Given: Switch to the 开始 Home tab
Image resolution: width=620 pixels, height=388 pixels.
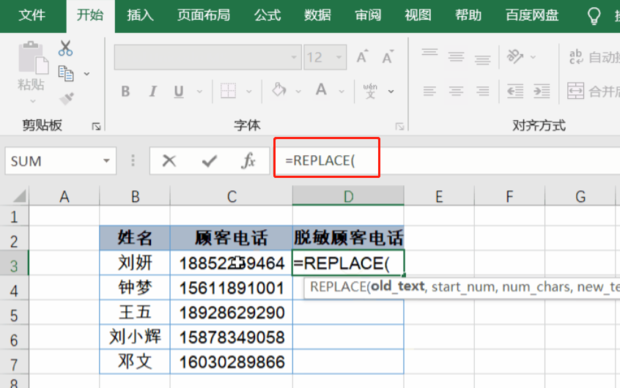Looking at the screenshot, I should pos(90,15).
